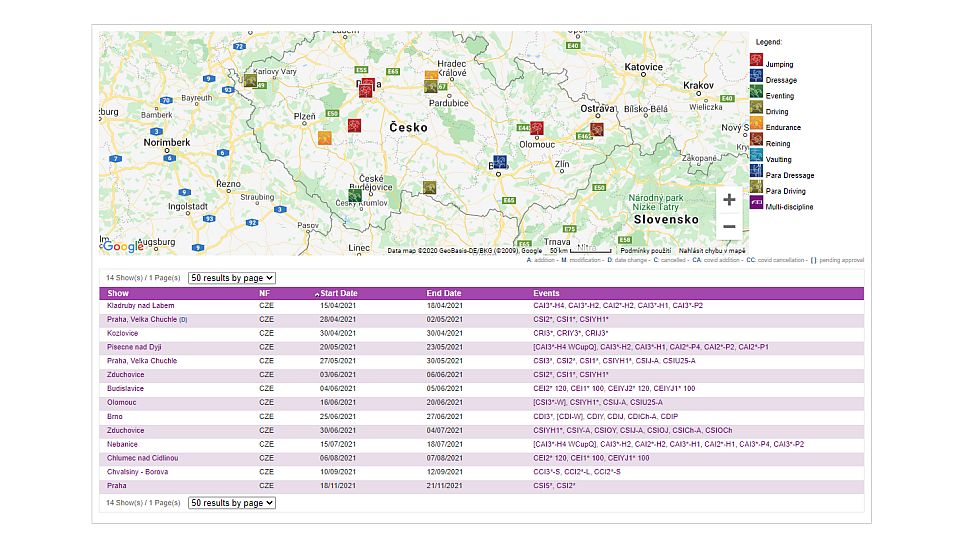The width and height of the screenshot is (960, 540).
Task: Sort table by NF column
Action: pyautogui.click(x=264, y=293)
